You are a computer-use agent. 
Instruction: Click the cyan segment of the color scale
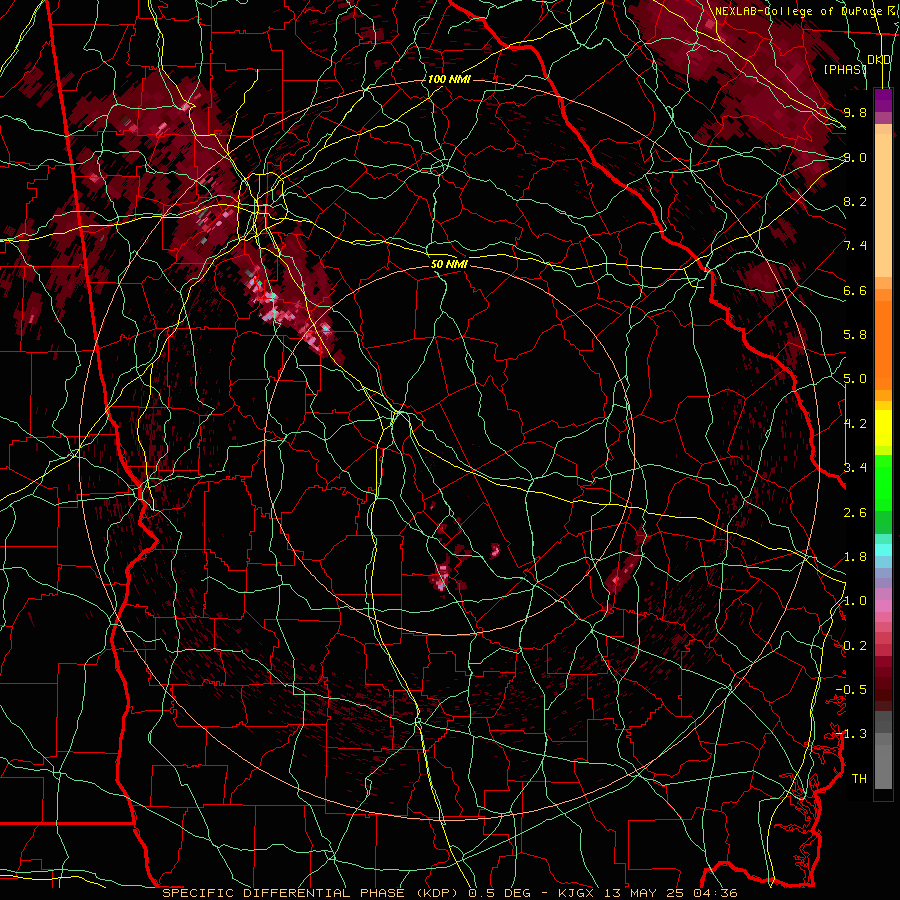[883, 549]
